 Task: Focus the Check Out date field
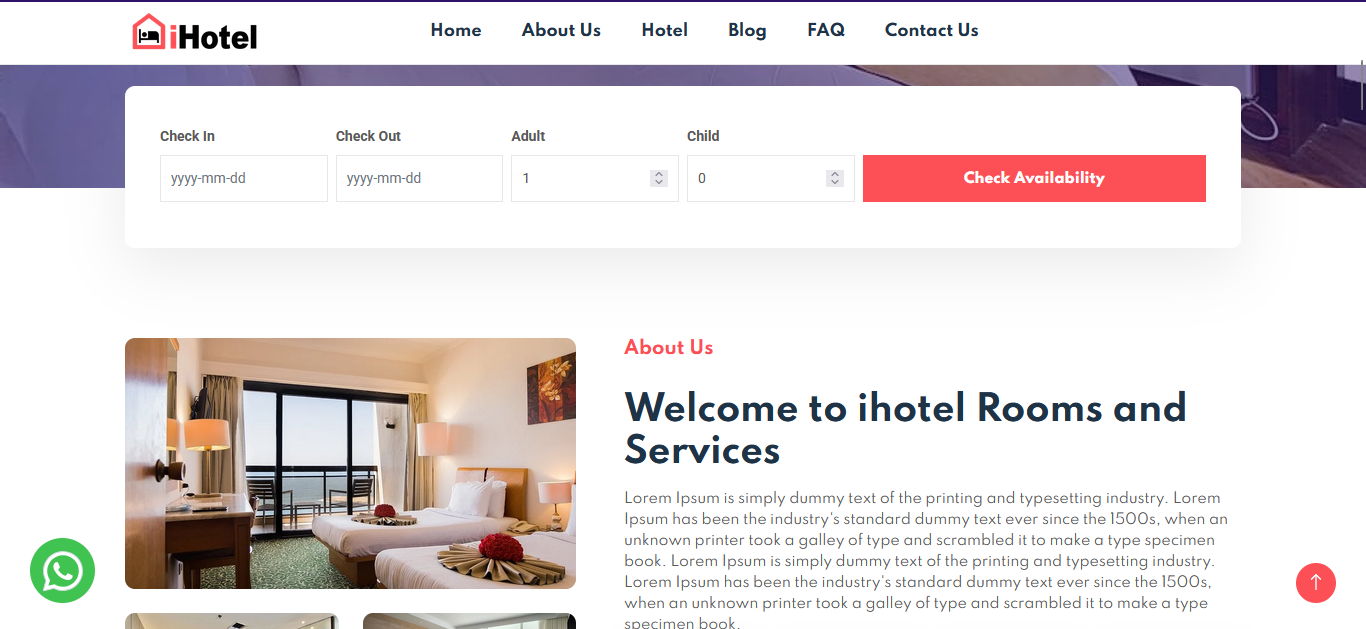(419, 178)
